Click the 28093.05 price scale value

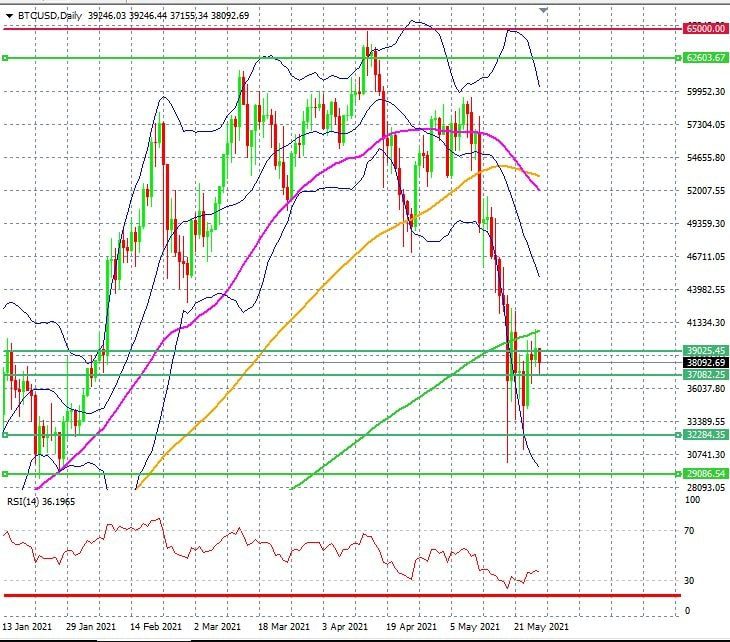click(706, 487)
